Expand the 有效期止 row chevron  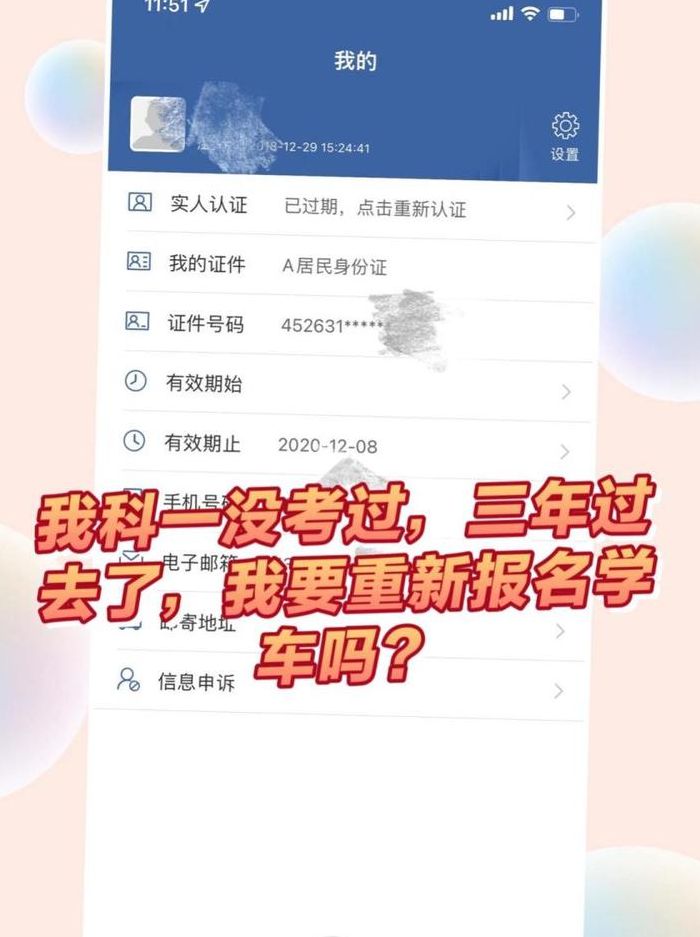coord(564,452)
